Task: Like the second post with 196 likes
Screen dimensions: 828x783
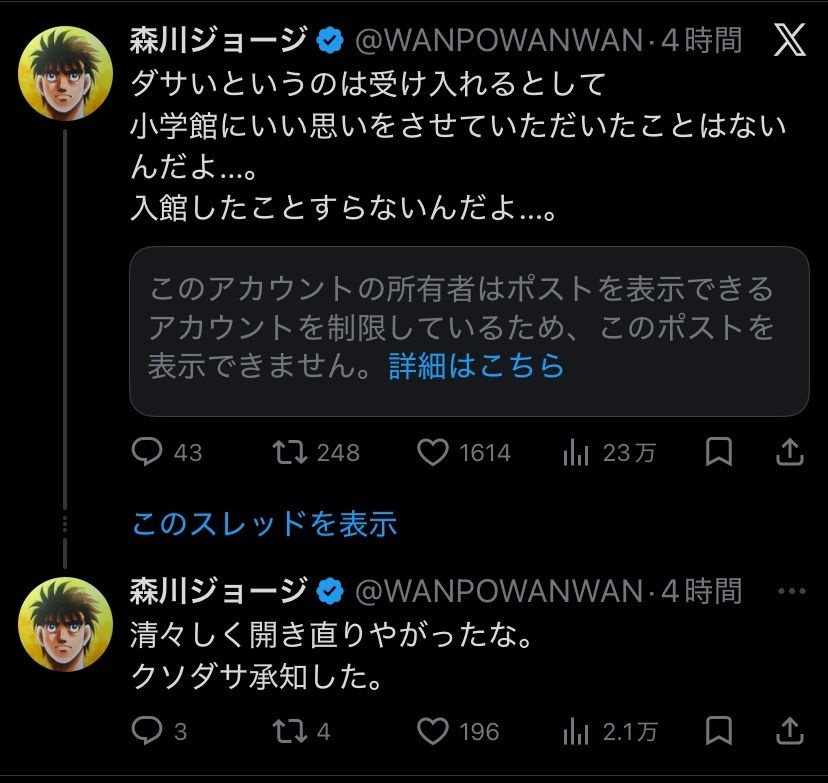Action: (x=432, y=731)
